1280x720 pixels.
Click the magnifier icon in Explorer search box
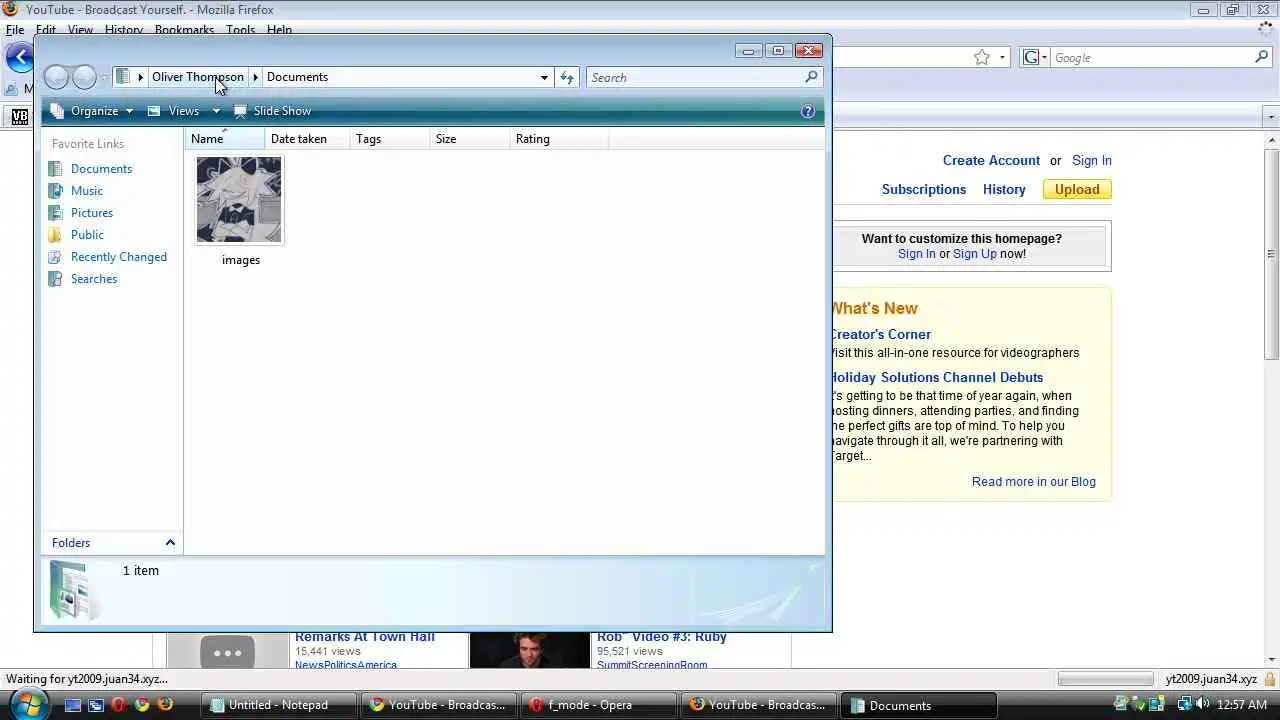coord(811,77)
